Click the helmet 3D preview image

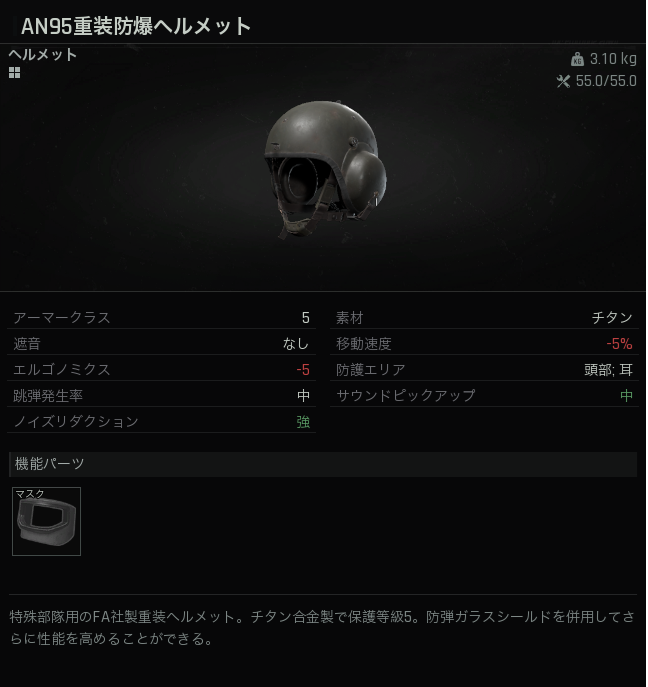click(x=326, y=170)
